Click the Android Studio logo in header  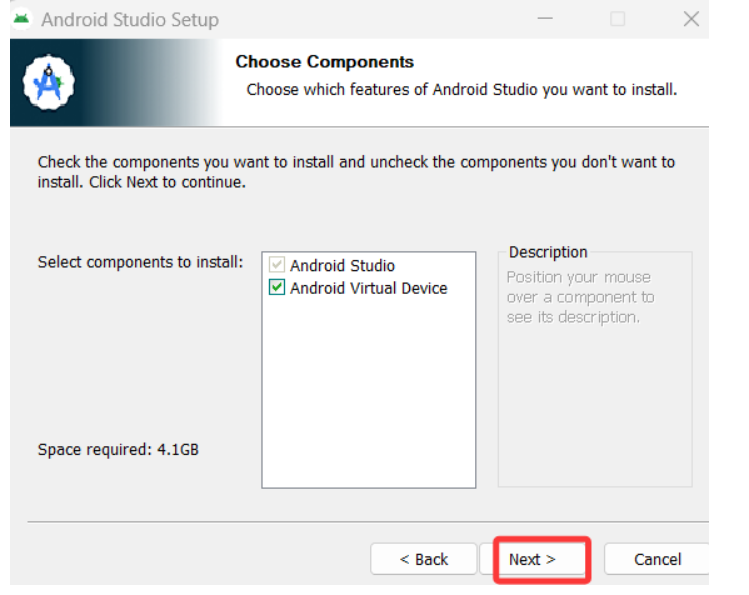point(49,82)
